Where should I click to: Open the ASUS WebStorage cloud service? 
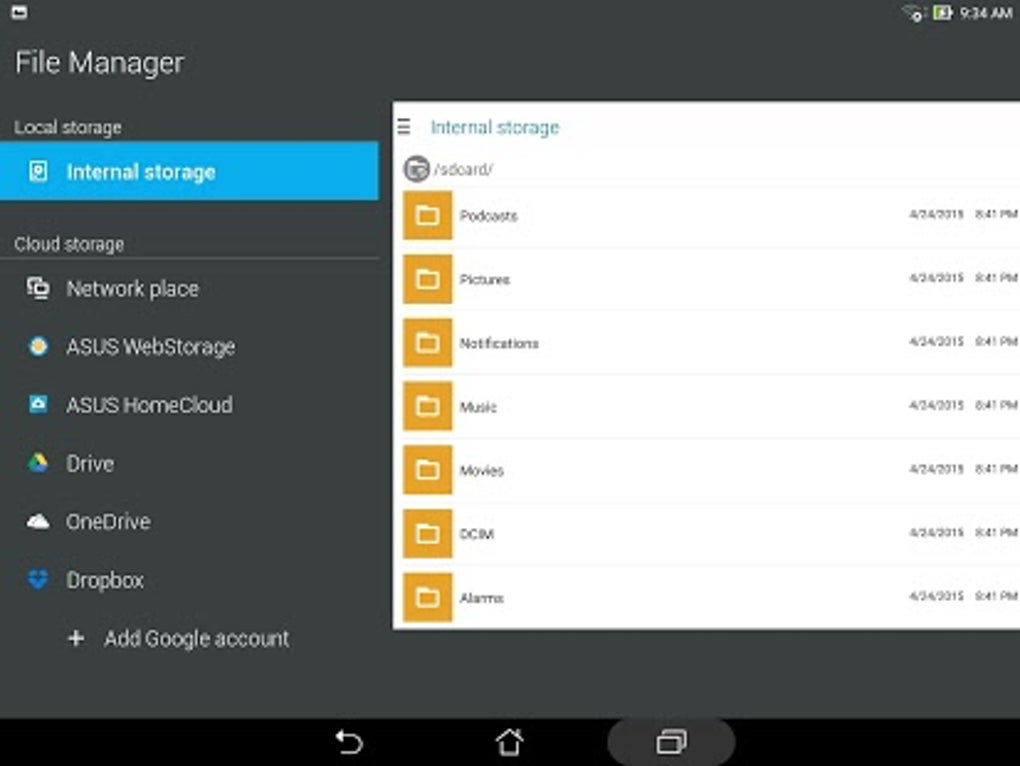150,347
